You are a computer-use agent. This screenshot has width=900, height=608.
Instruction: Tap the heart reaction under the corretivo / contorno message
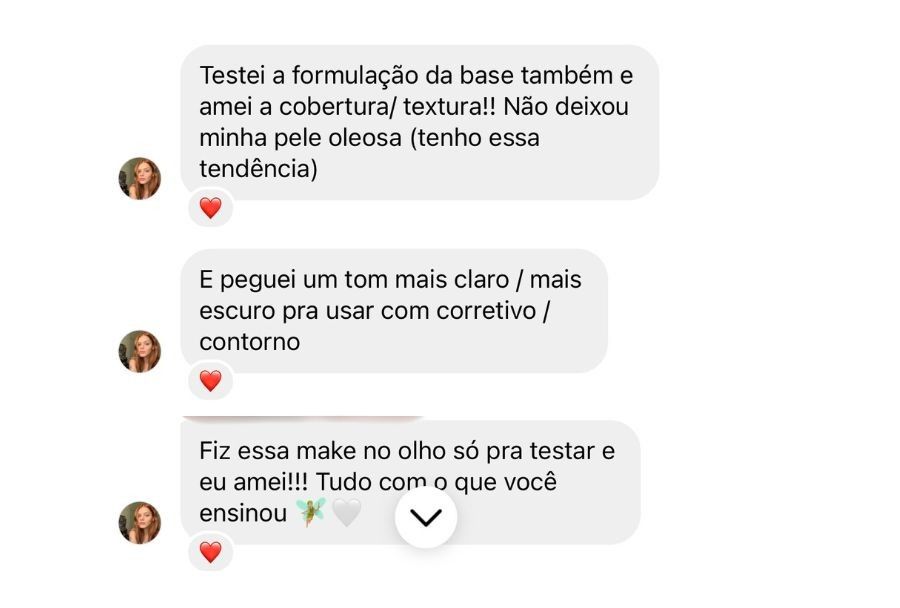pyautogui.click(x=210, y=380)
